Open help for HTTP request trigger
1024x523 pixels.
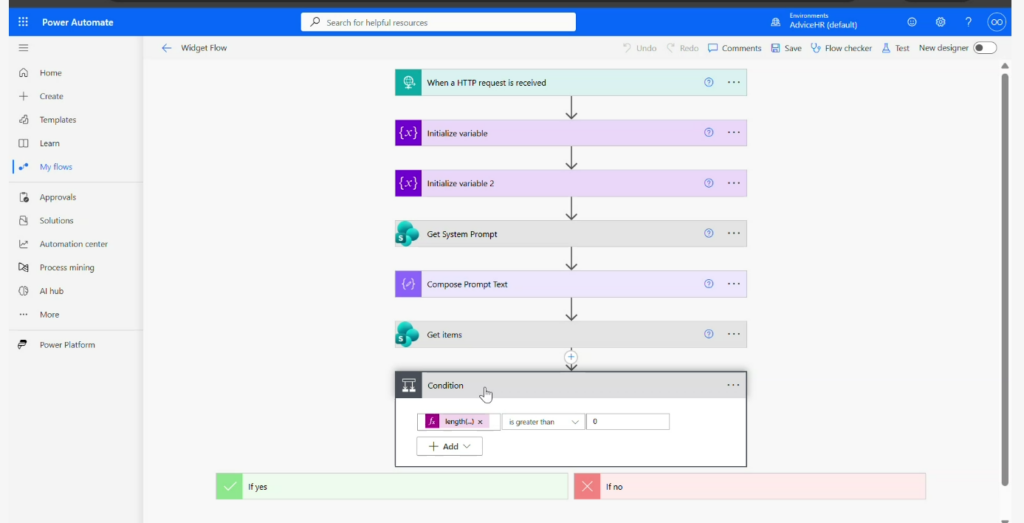pyautogui.click(x=709, y=82)
